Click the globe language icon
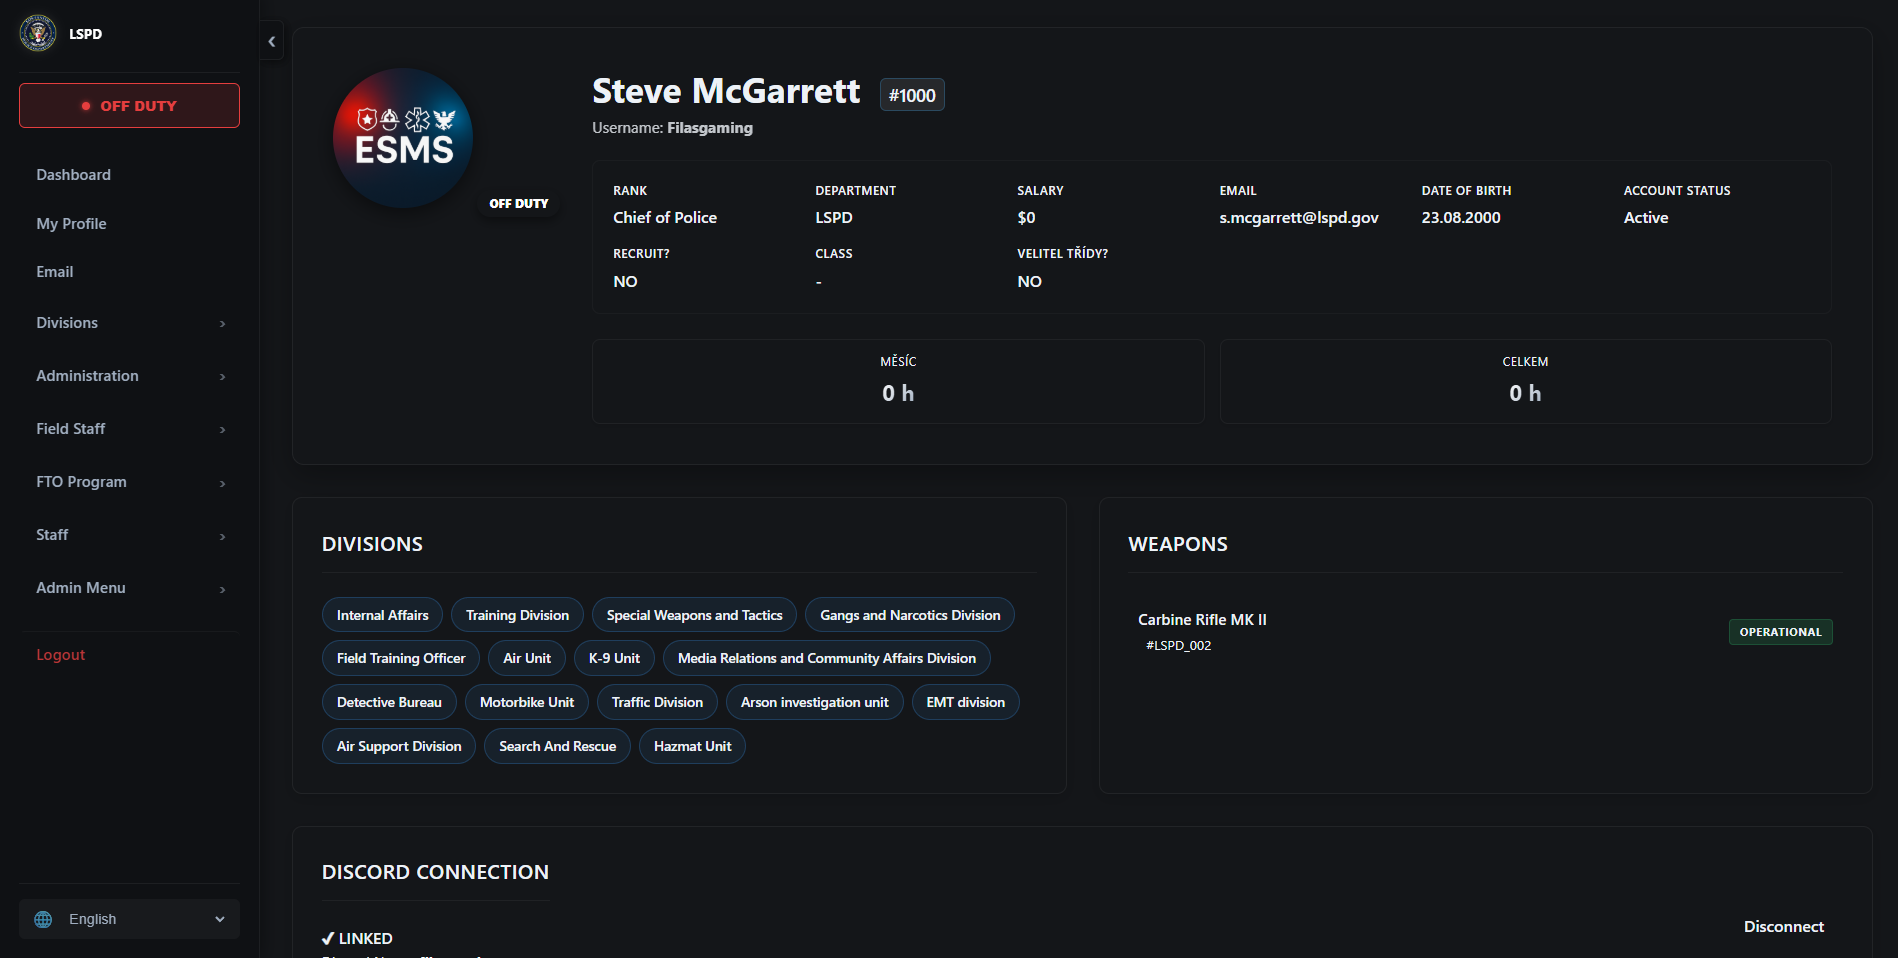This screenshot has width=1898, height=958. 43,919
